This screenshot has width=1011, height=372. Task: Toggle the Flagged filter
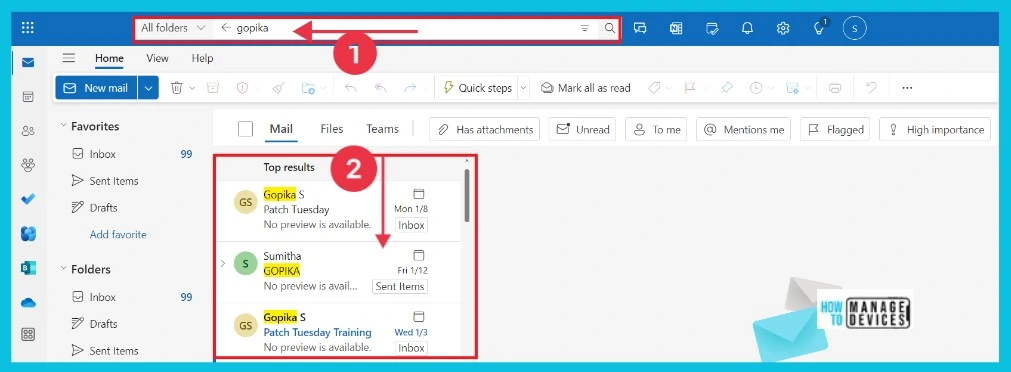click(835, 129)
